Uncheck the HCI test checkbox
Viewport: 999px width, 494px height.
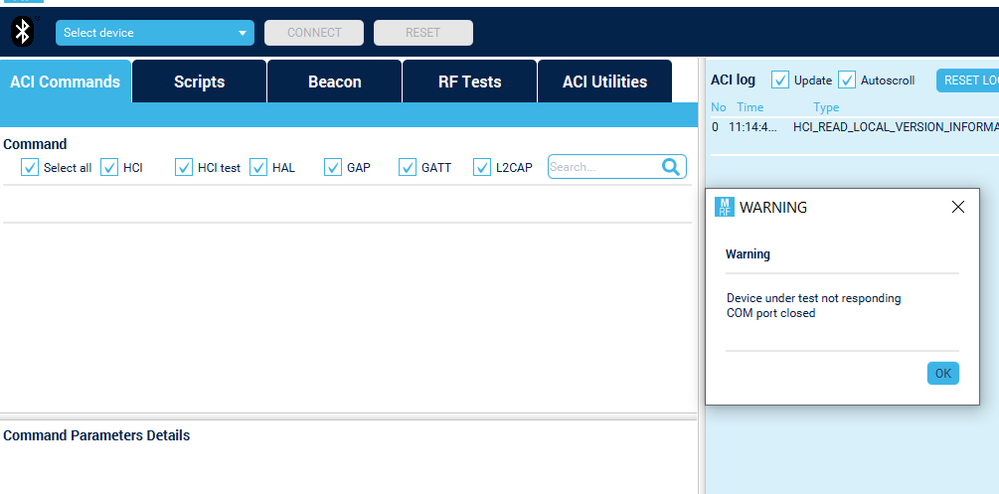pos(184,168)
